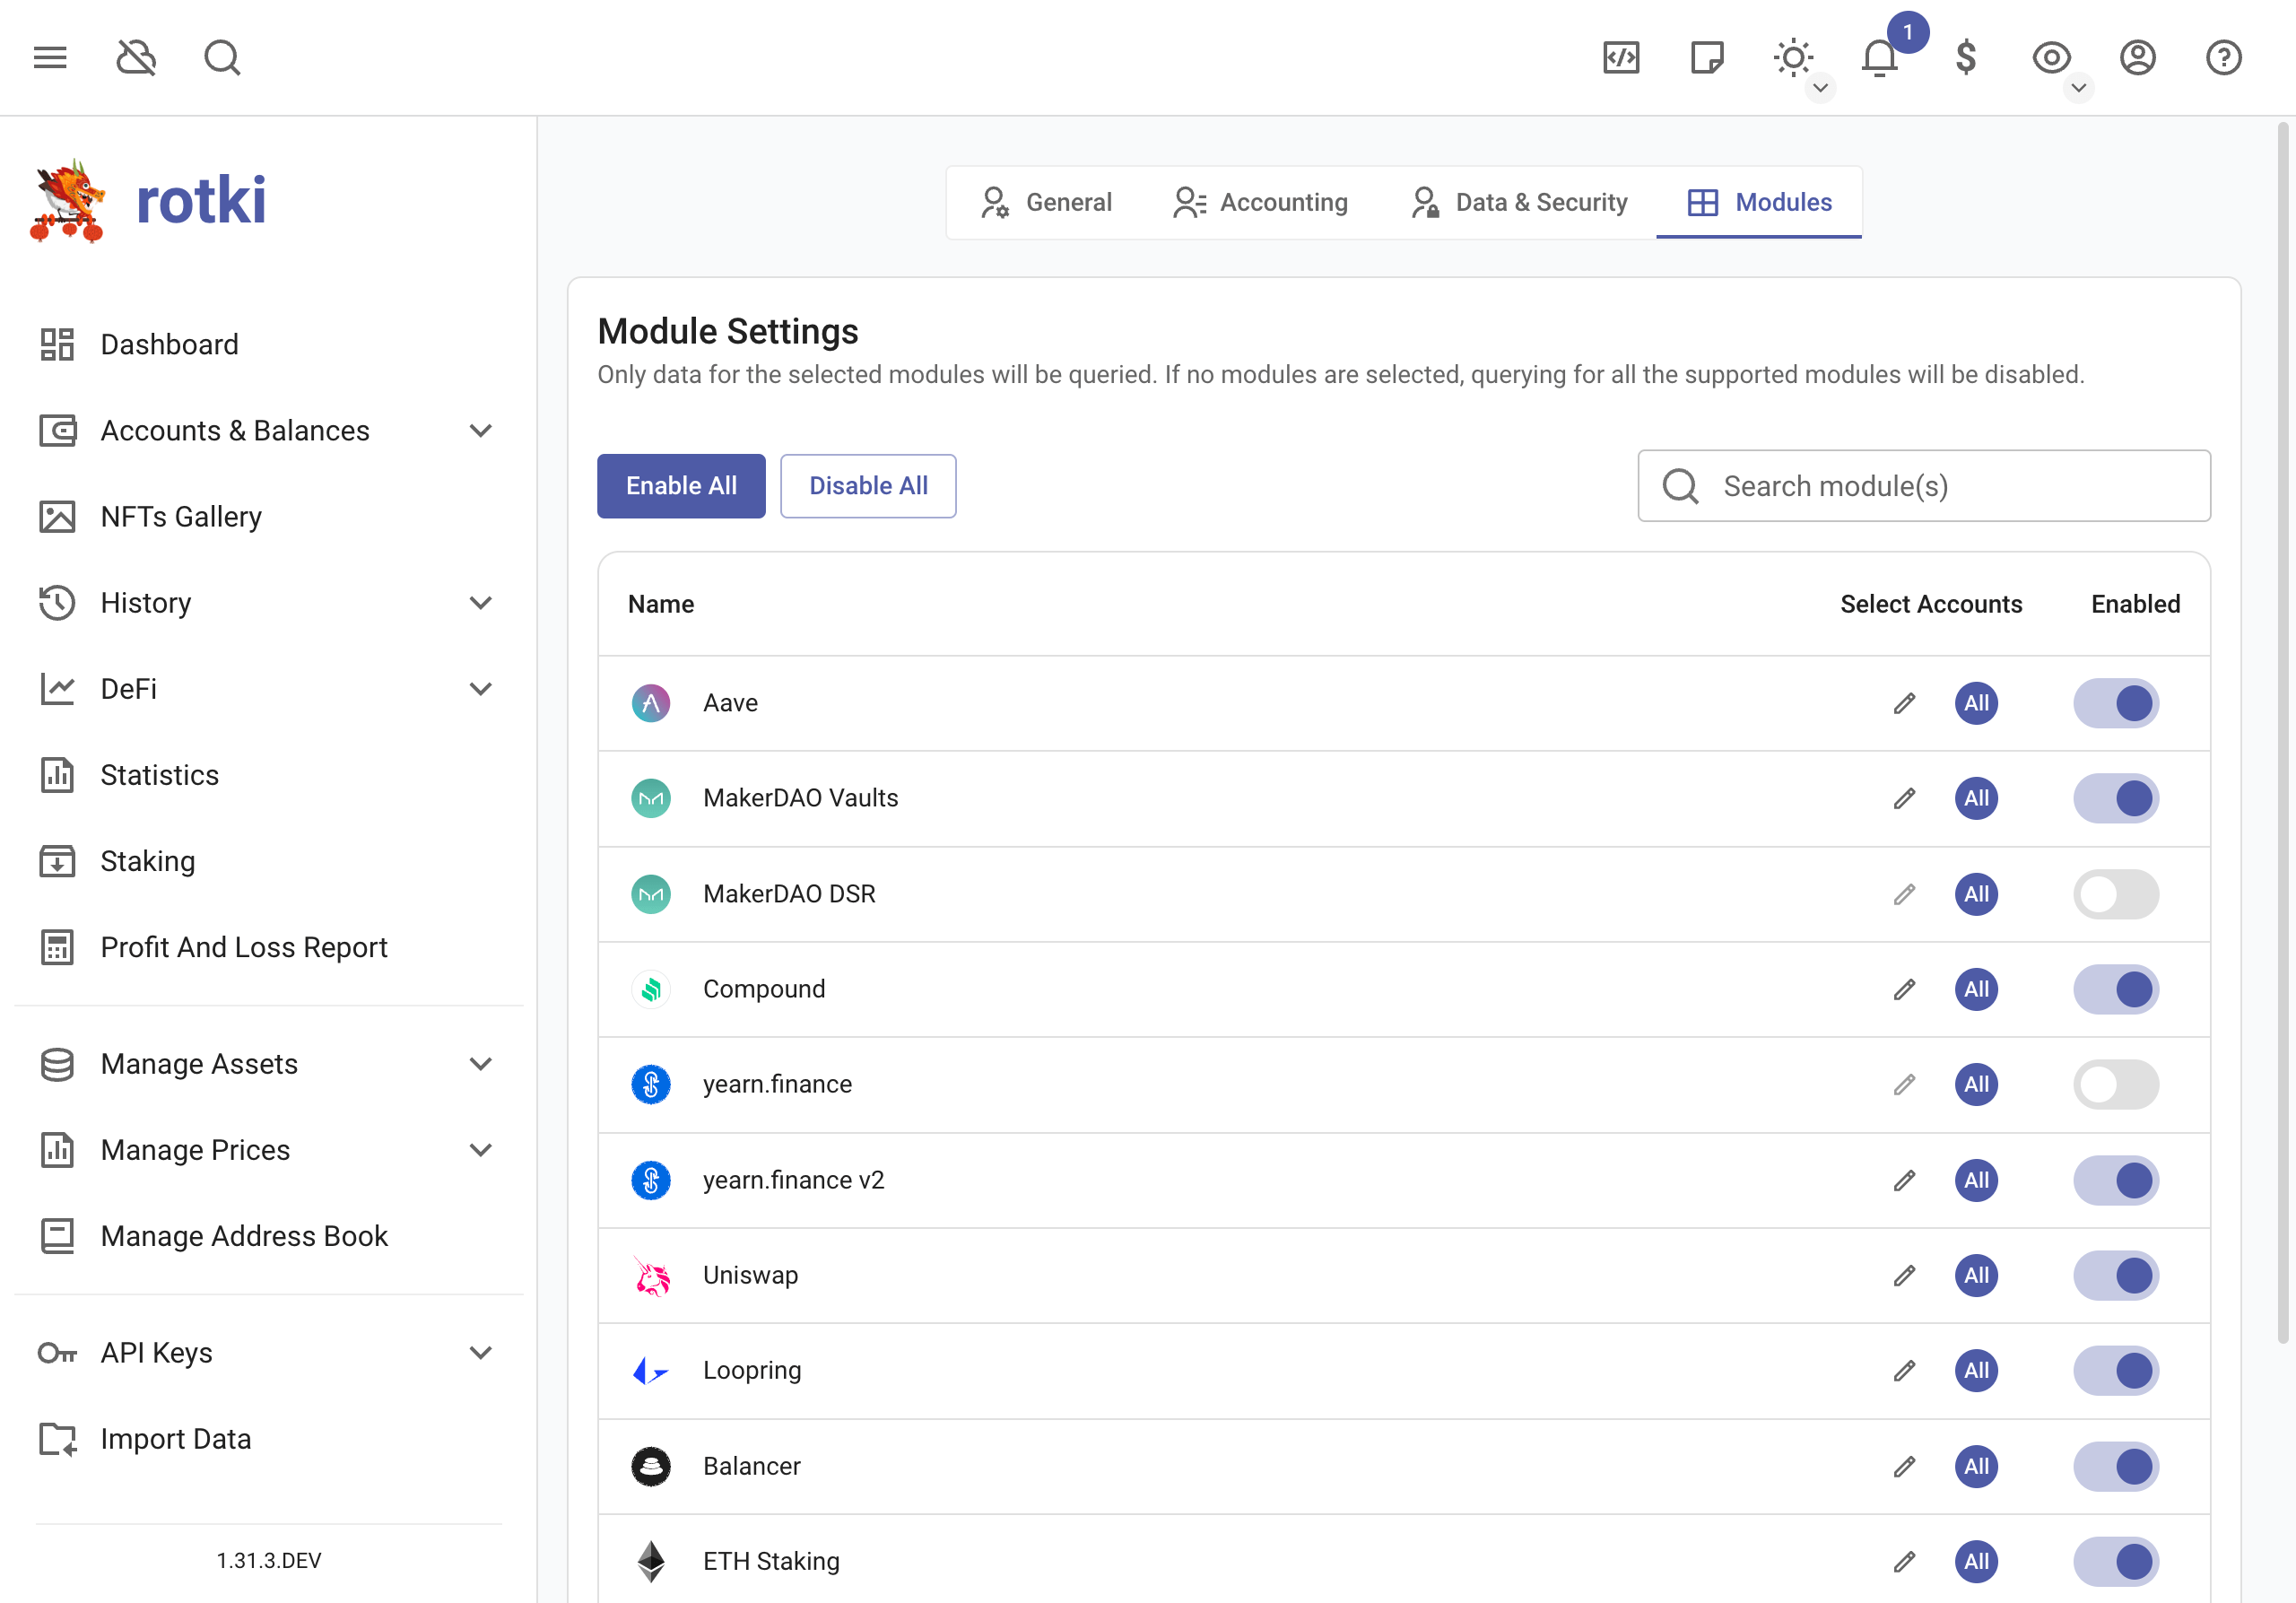2296x1603 pixels.
Task: Select the Modules tab
Action: pyautogui.click(x=1759, y=202)
